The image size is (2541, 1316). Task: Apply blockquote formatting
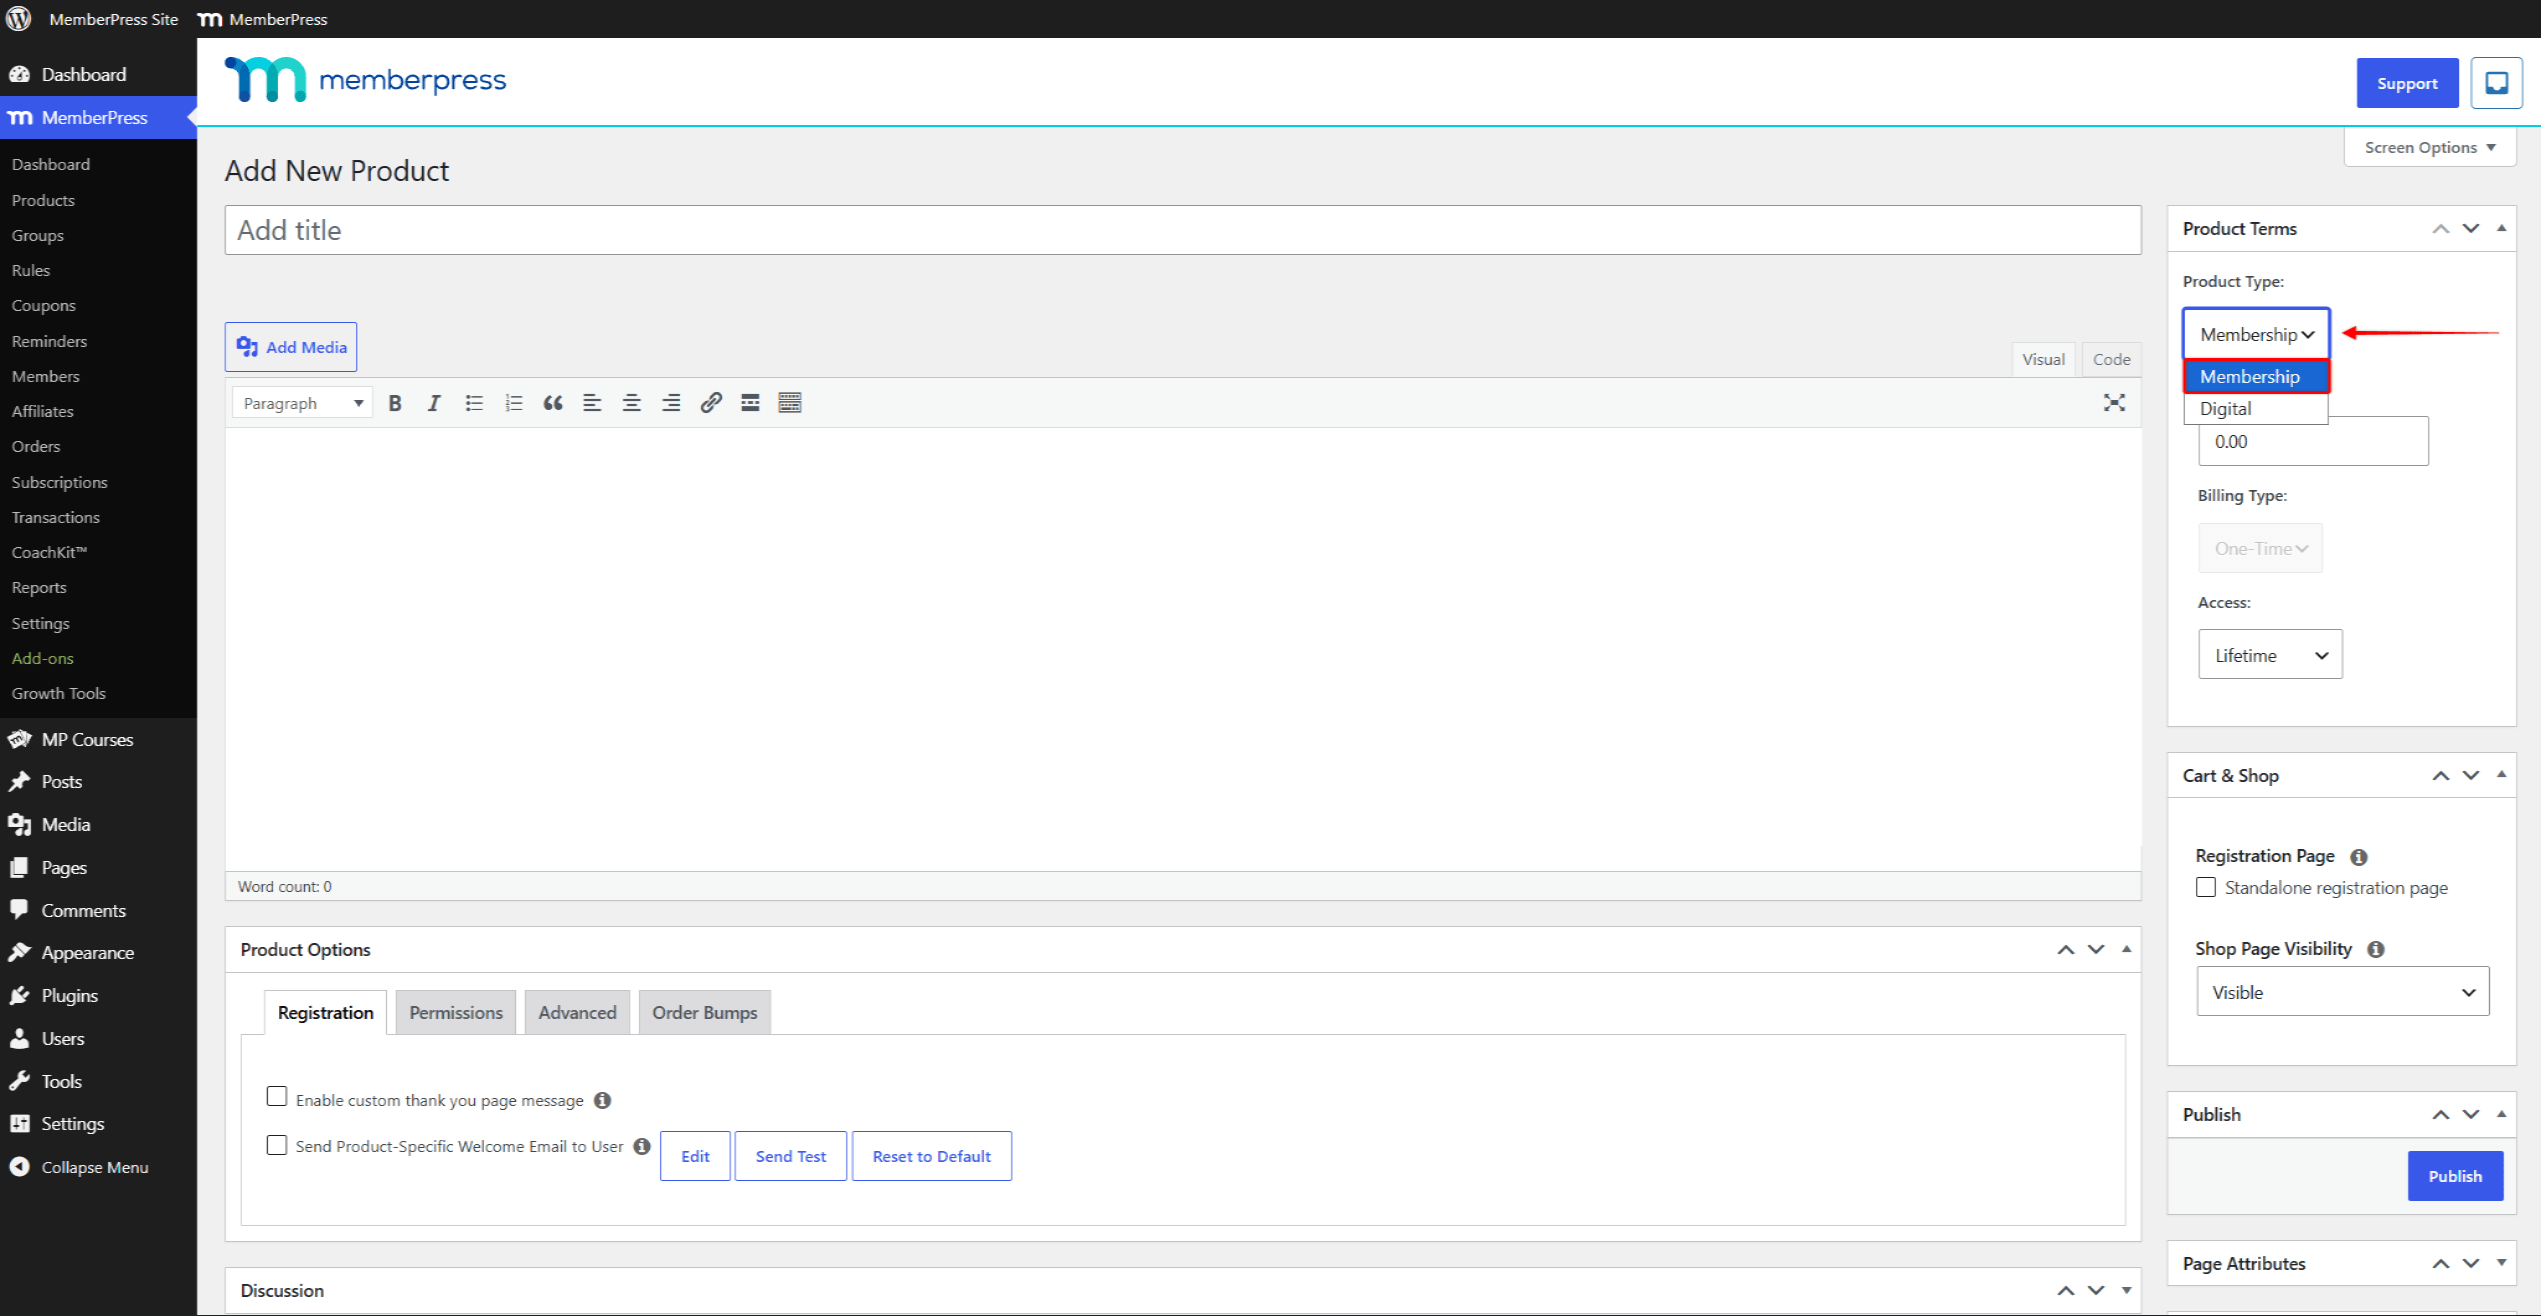click(x=553, y=403)
